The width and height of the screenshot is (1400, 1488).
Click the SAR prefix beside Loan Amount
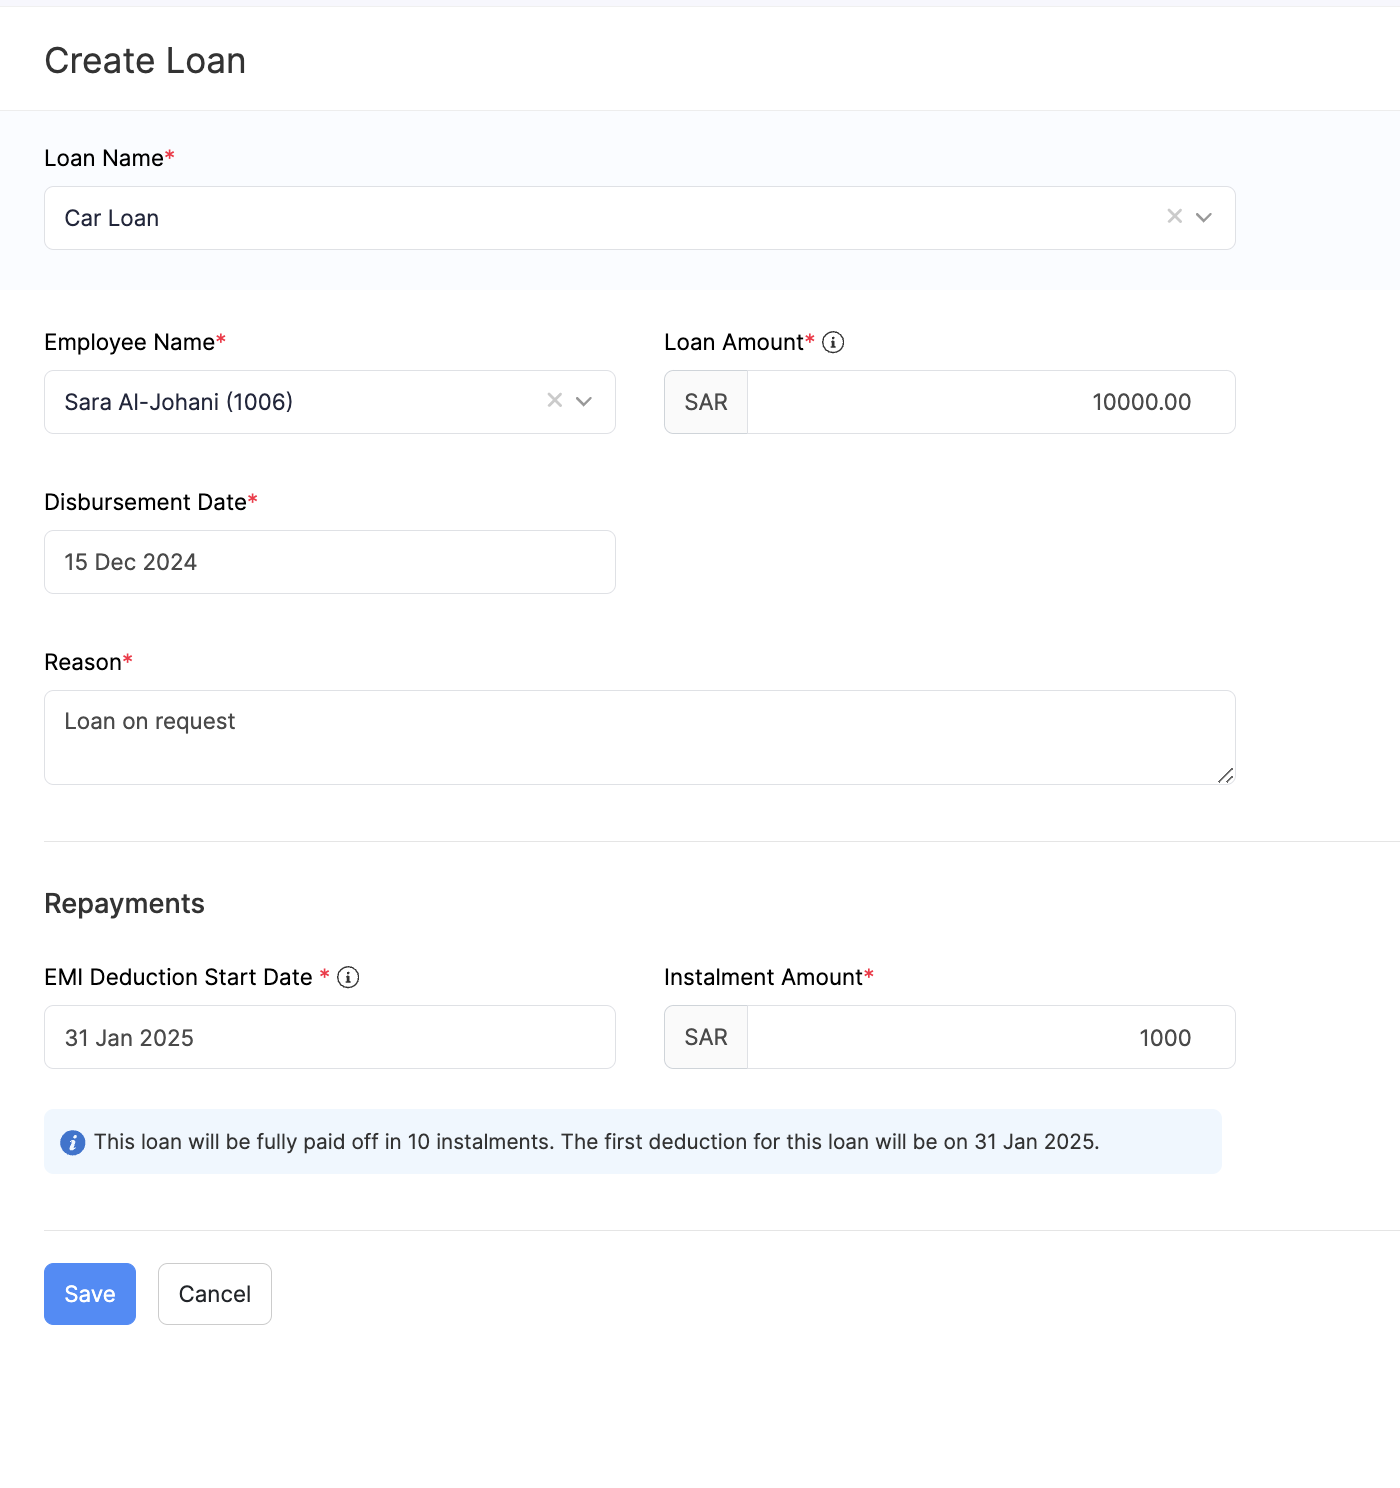point(706,402)
